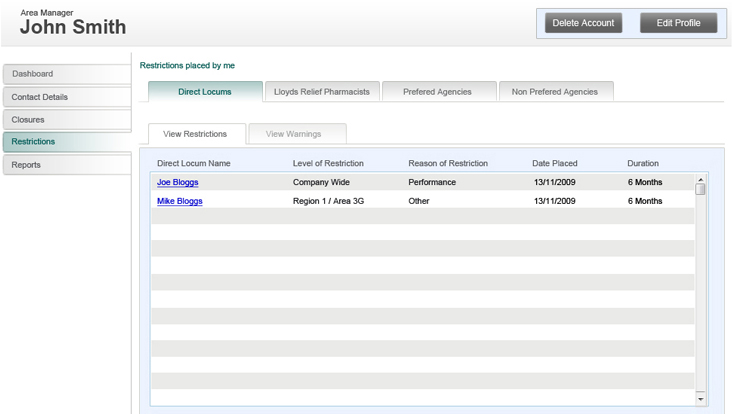Click the Date Placed column header
This screenshot has height=414, width=732.
click(x=555, y=163)
